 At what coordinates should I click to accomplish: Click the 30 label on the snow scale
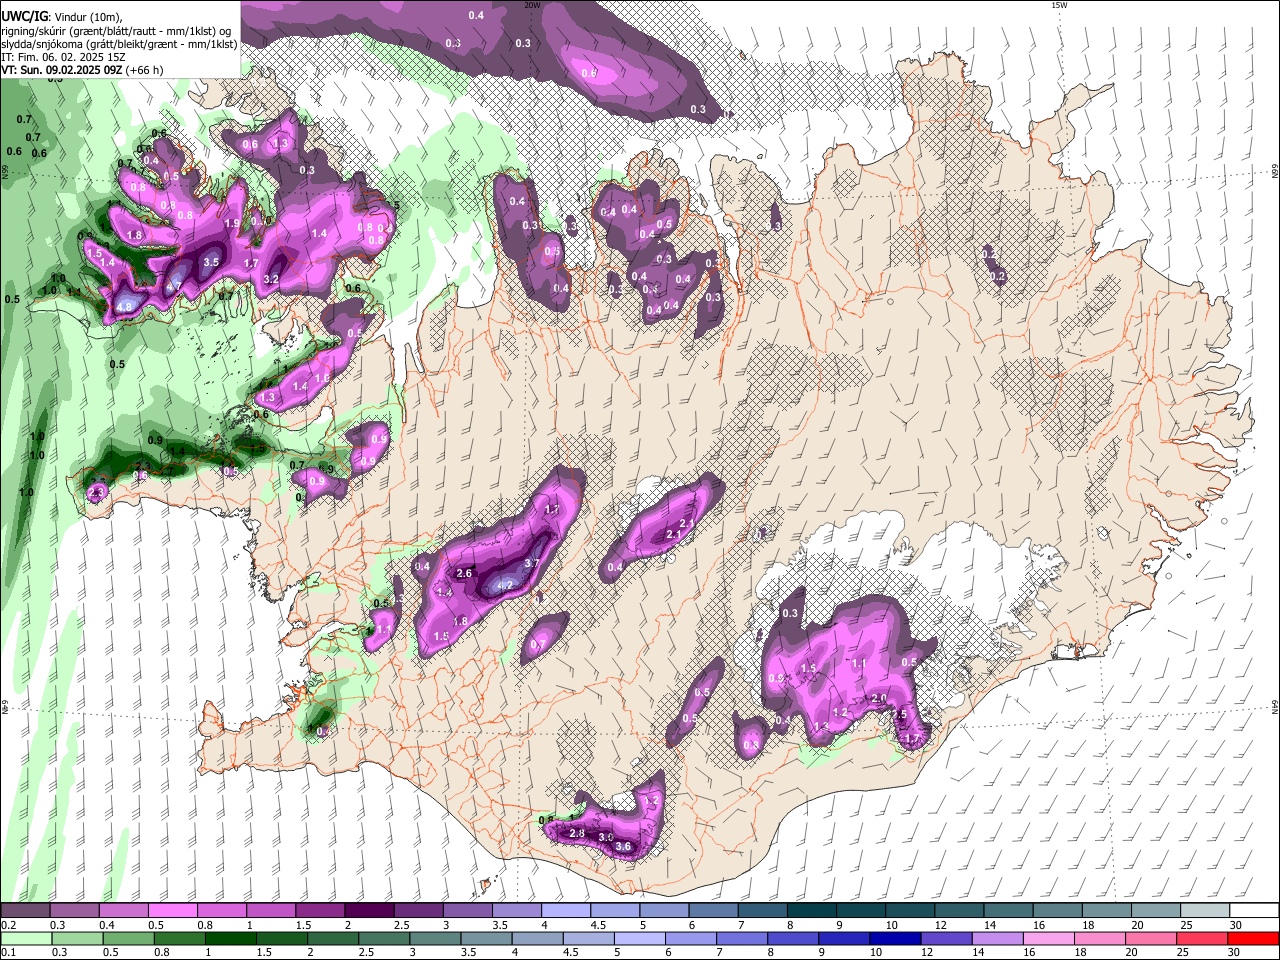click(x=1235, y=925)
